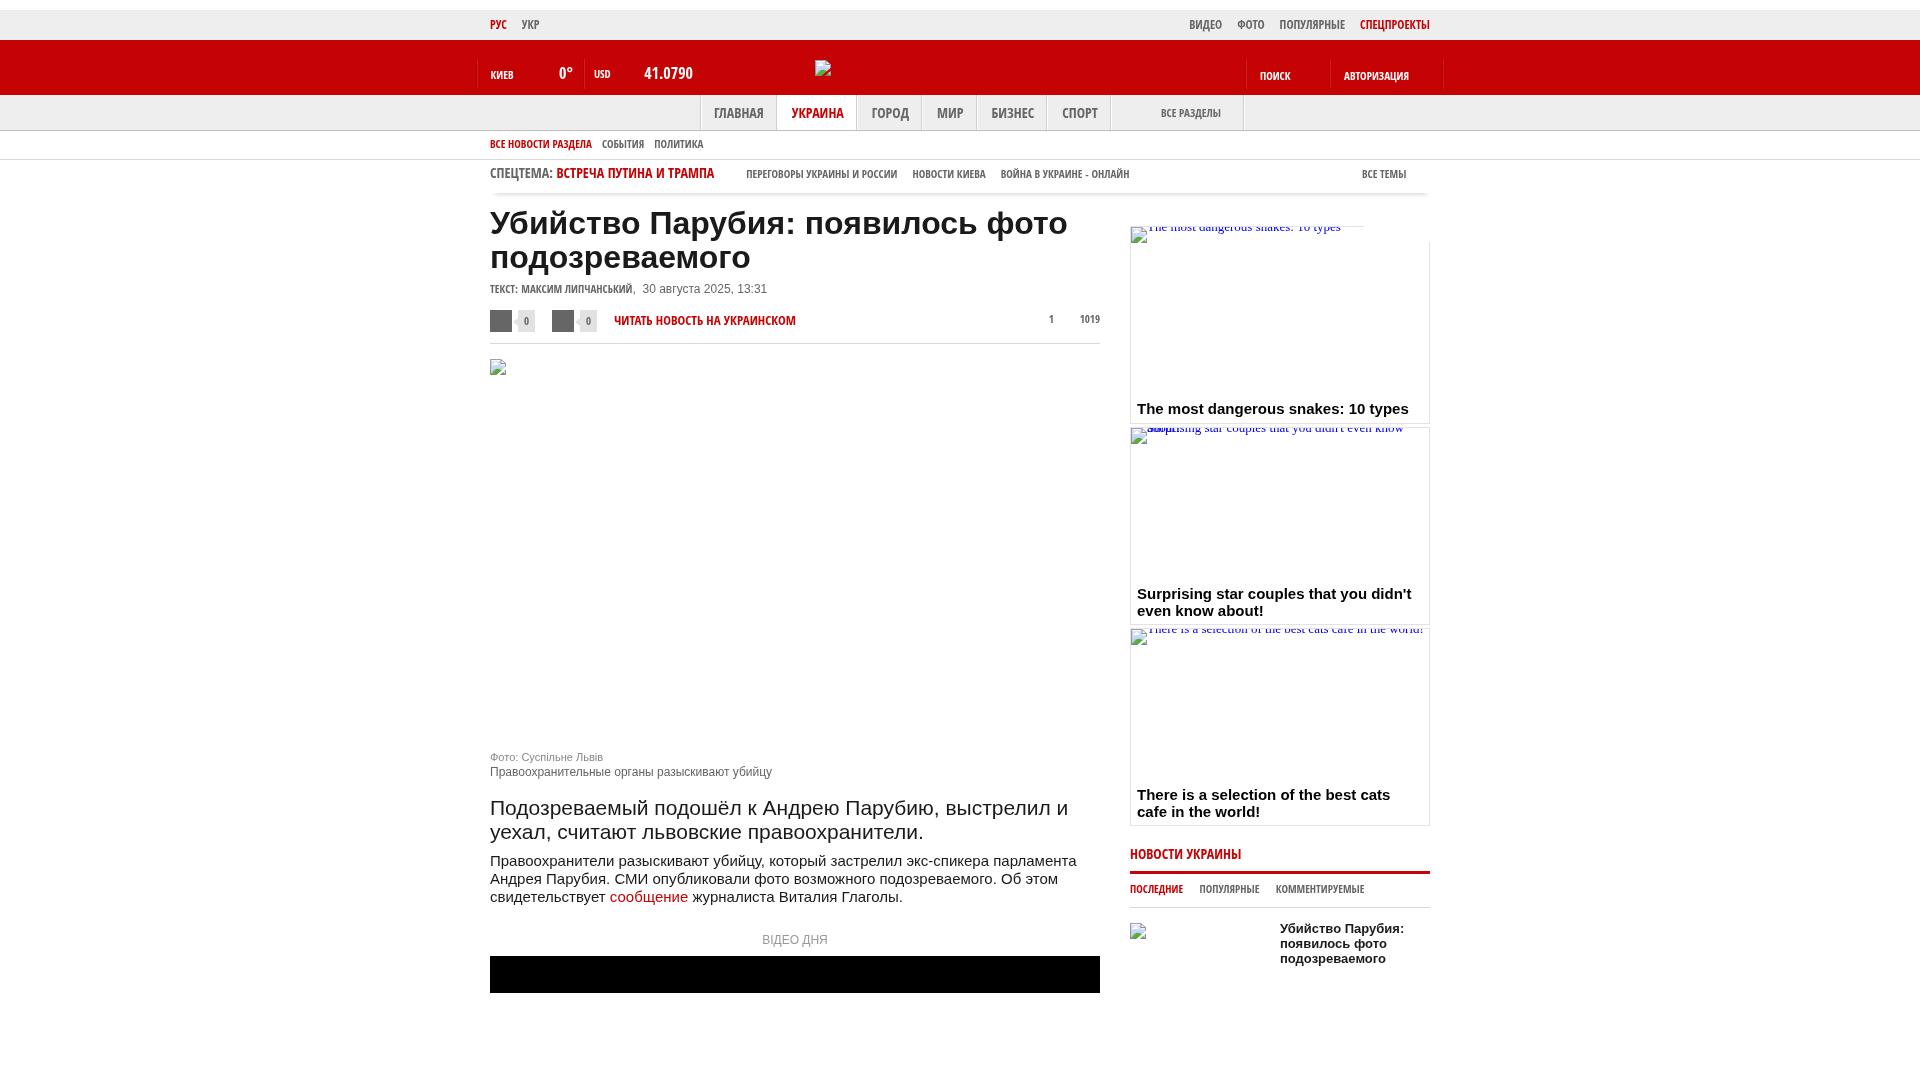
Task: Show ПОПУЛЯРНЫЕ news list in sidebar
Action: pyautogui.click(x=1229, y=889)
